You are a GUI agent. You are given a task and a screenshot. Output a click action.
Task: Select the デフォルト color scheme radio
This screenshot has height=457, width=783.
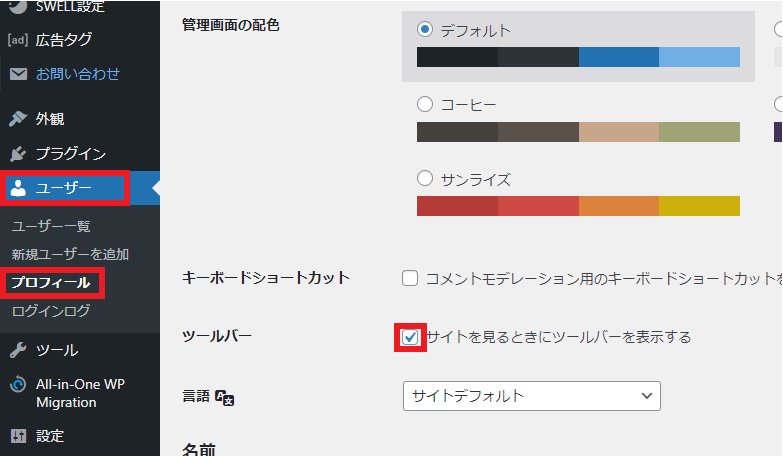pyautogui.click(x=425, y=29)
